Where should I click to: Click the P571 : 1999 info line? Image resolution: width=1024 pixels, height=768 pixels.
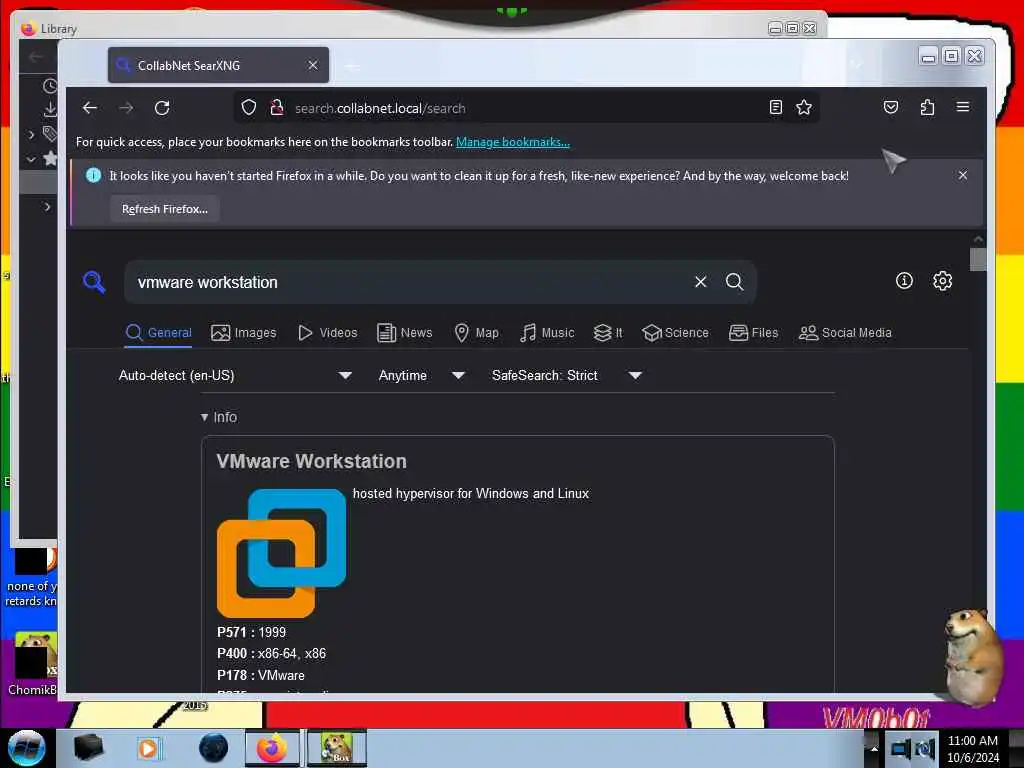pos(251,632)
